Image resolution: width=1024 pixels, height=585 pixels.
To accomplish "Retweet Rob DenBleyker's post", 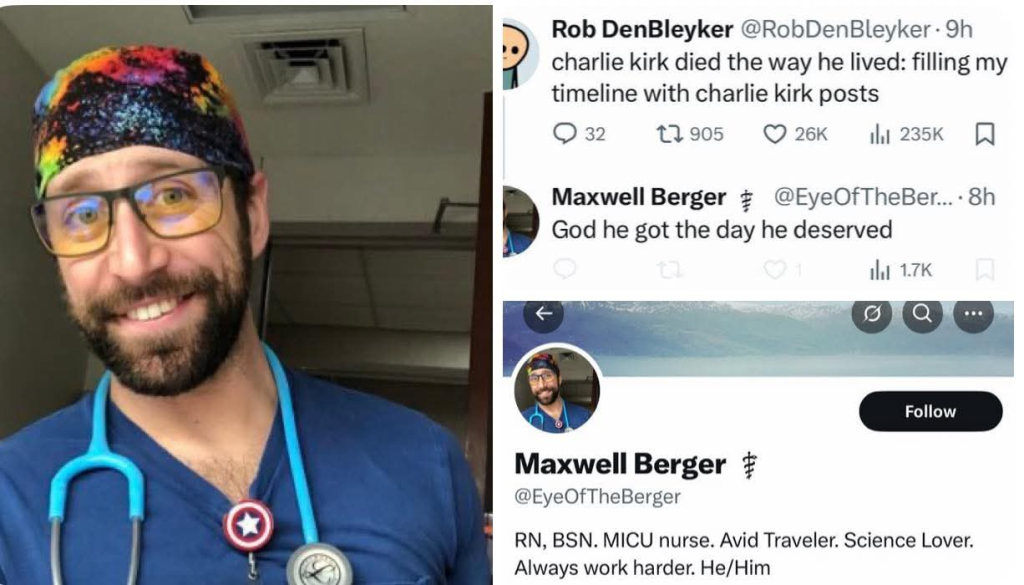I will [690, 134].
